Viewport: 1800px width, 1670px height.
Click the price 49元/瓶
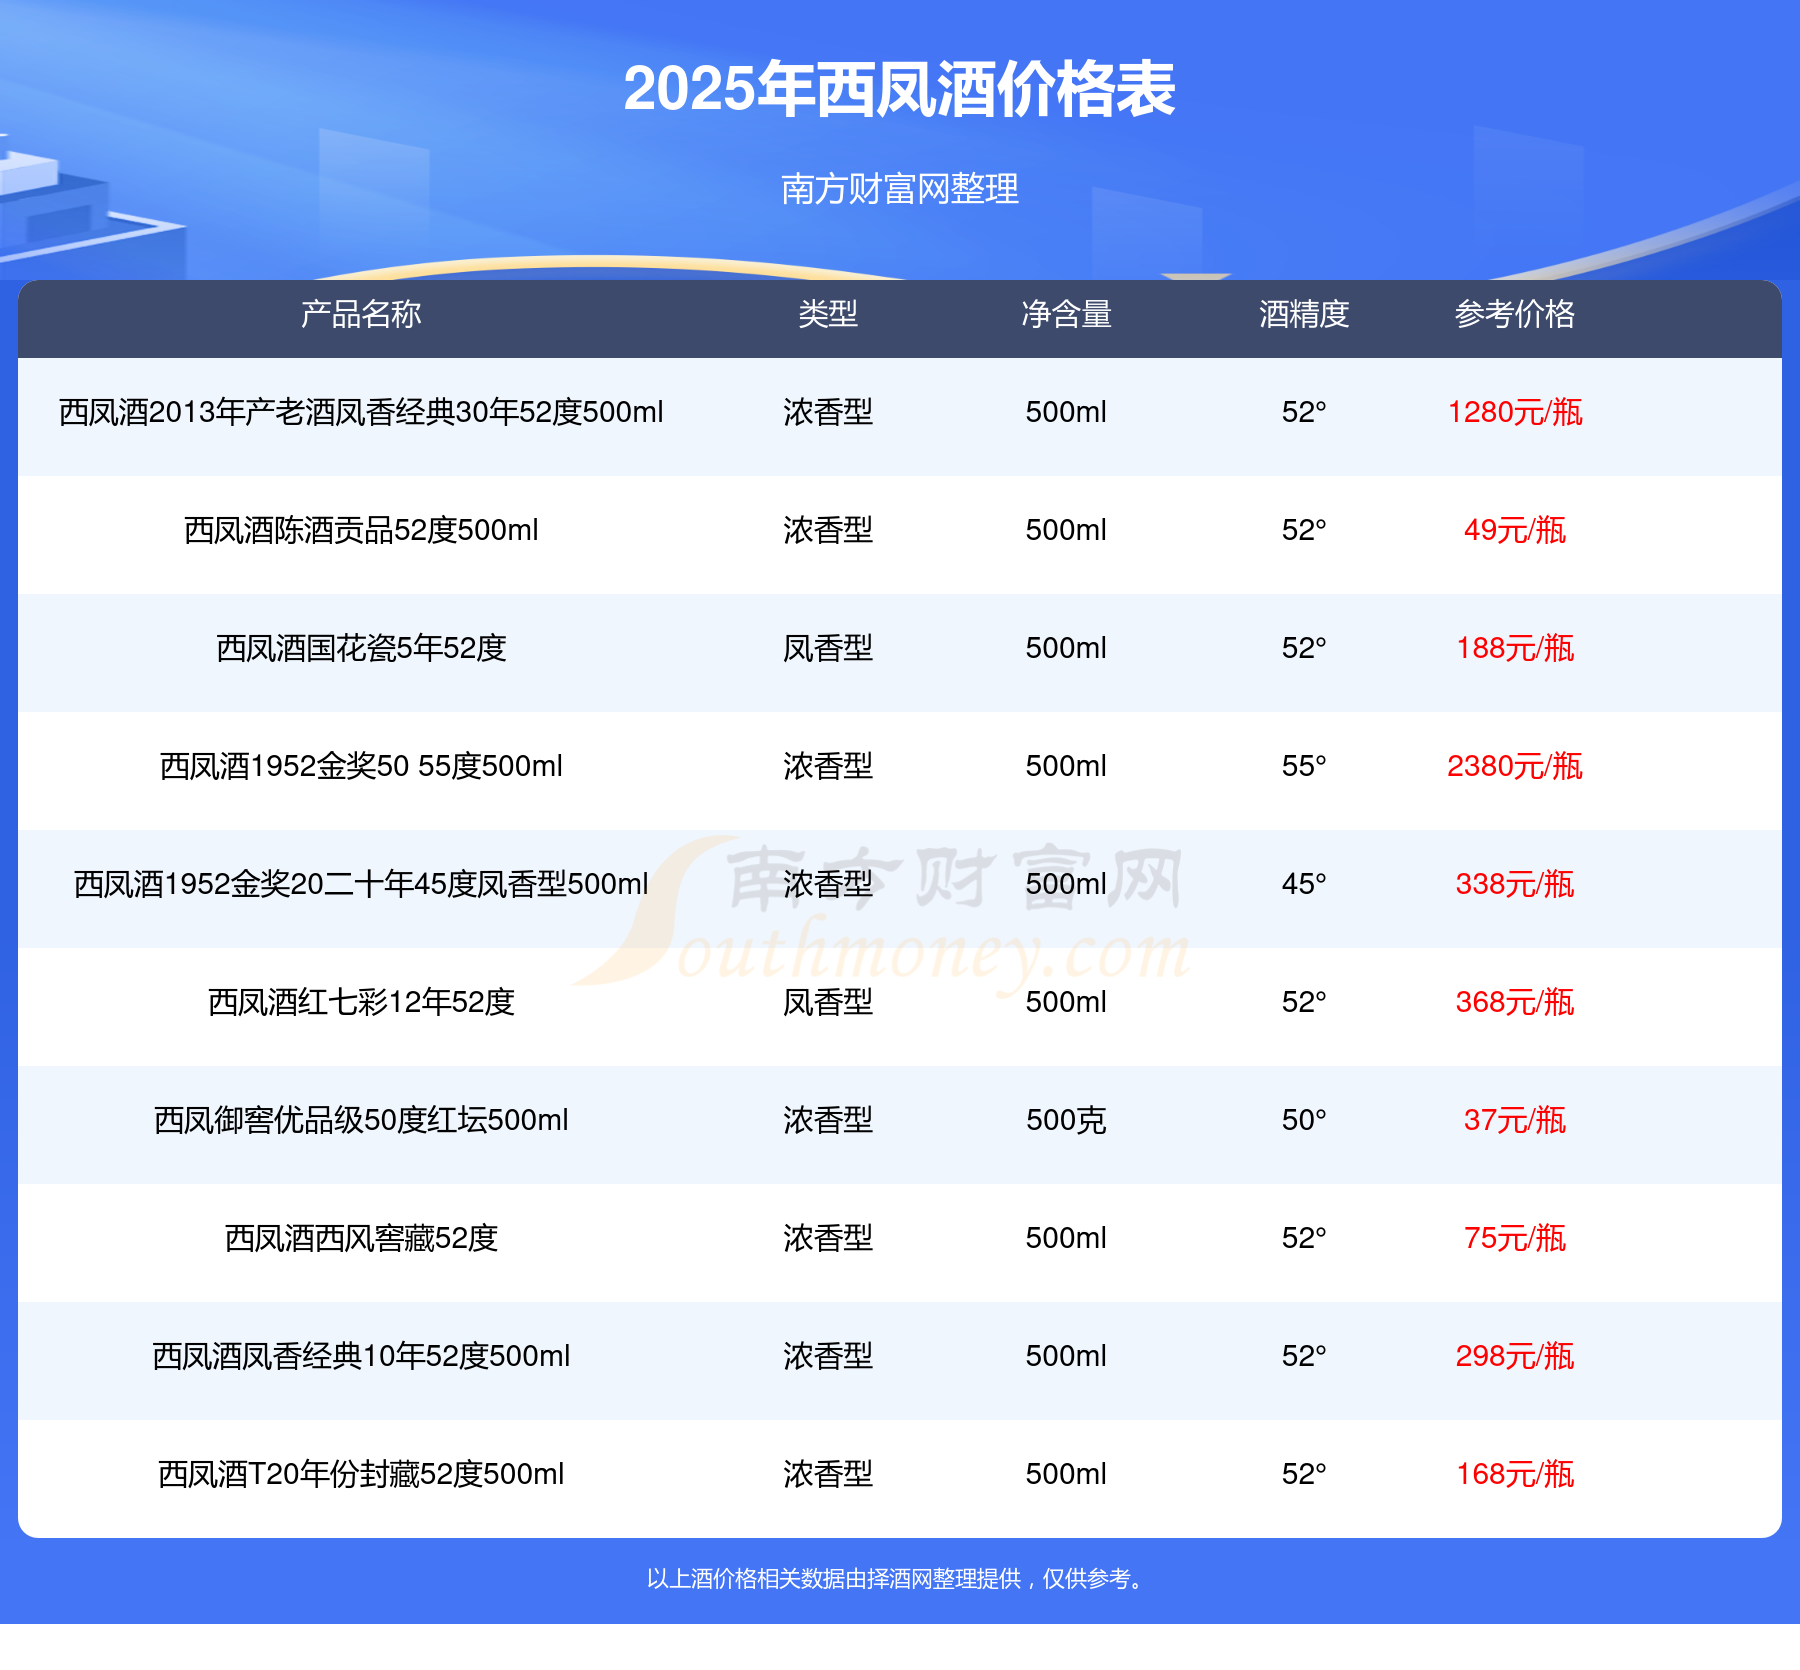tap(1515, 530)
